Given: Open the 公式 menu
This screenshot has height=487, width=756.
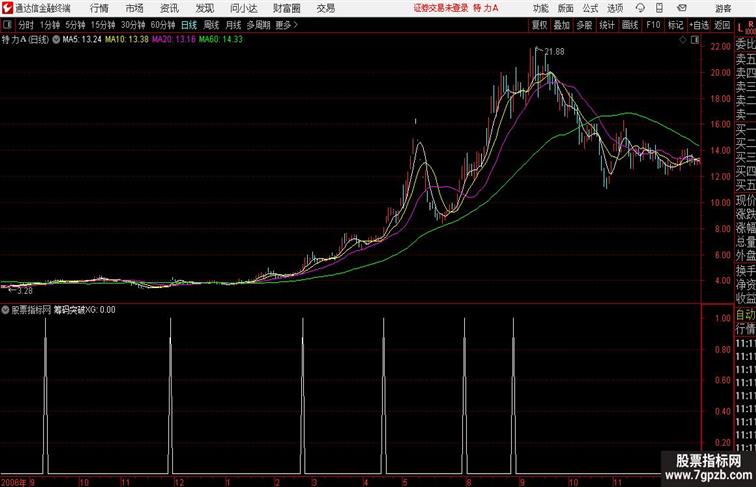Looking at the screenshot, I should (590, 8).
